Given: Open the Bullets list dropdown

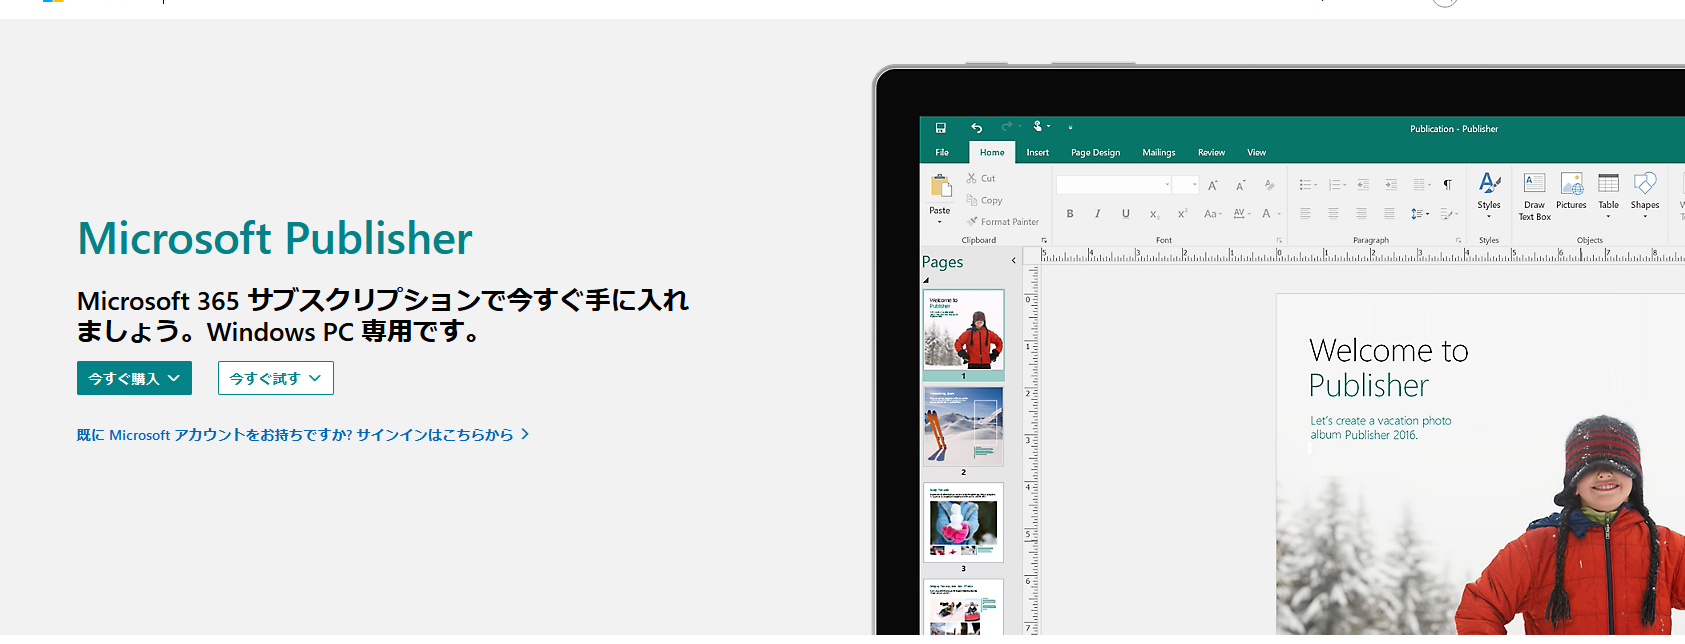Looking at the screenshot, I should (x=1308, y=185).
